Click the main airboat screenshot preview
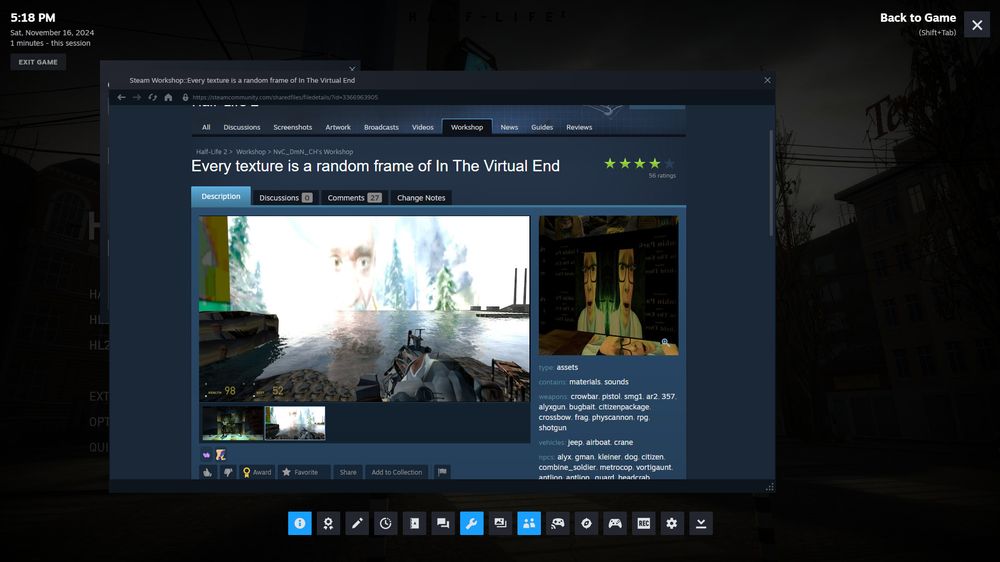1000x562 pixels. [364, 309]
